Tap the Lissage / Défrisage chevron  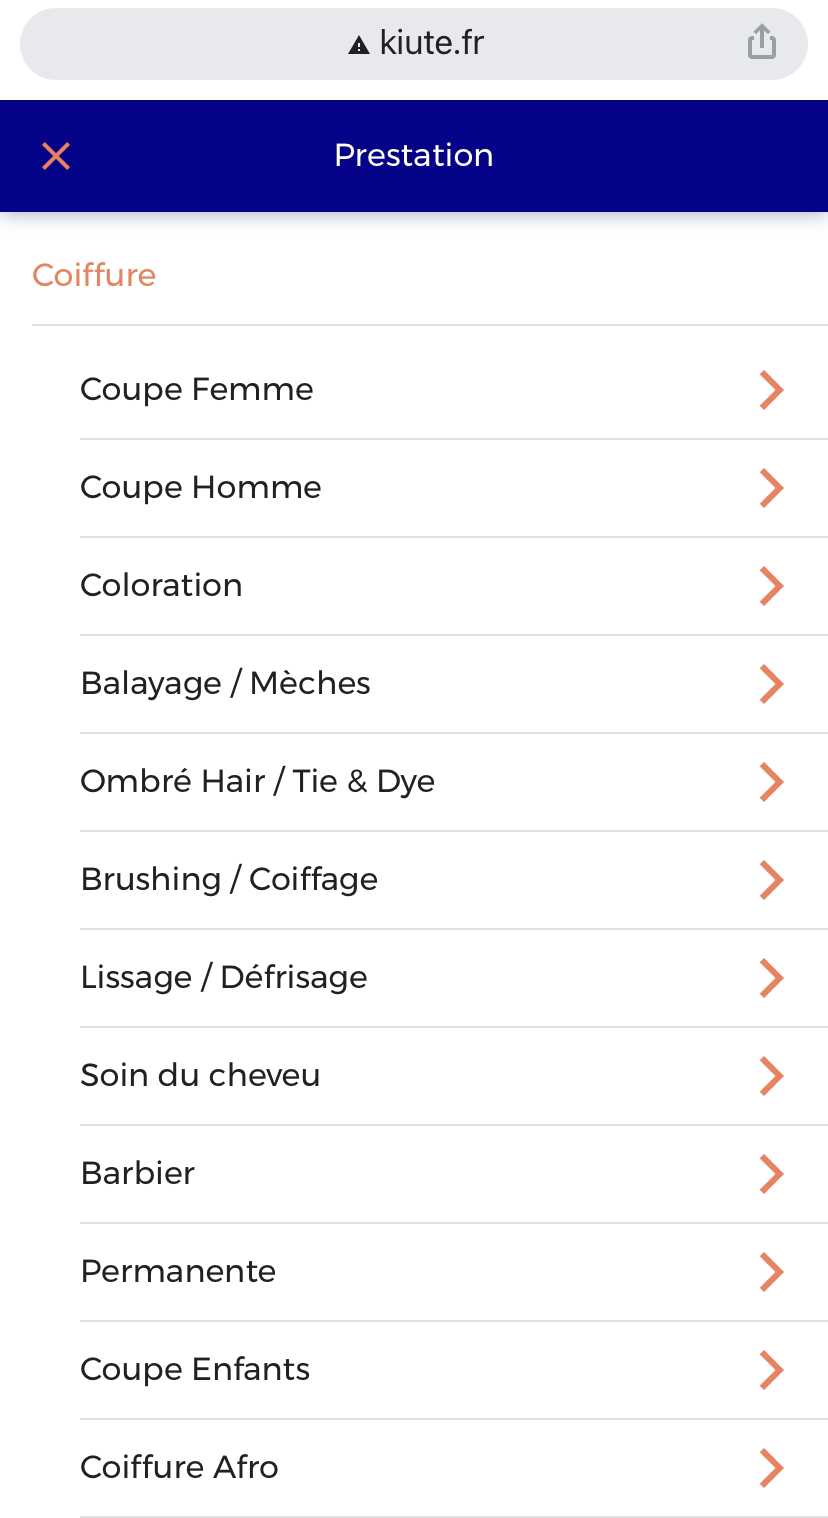point(770,978)
